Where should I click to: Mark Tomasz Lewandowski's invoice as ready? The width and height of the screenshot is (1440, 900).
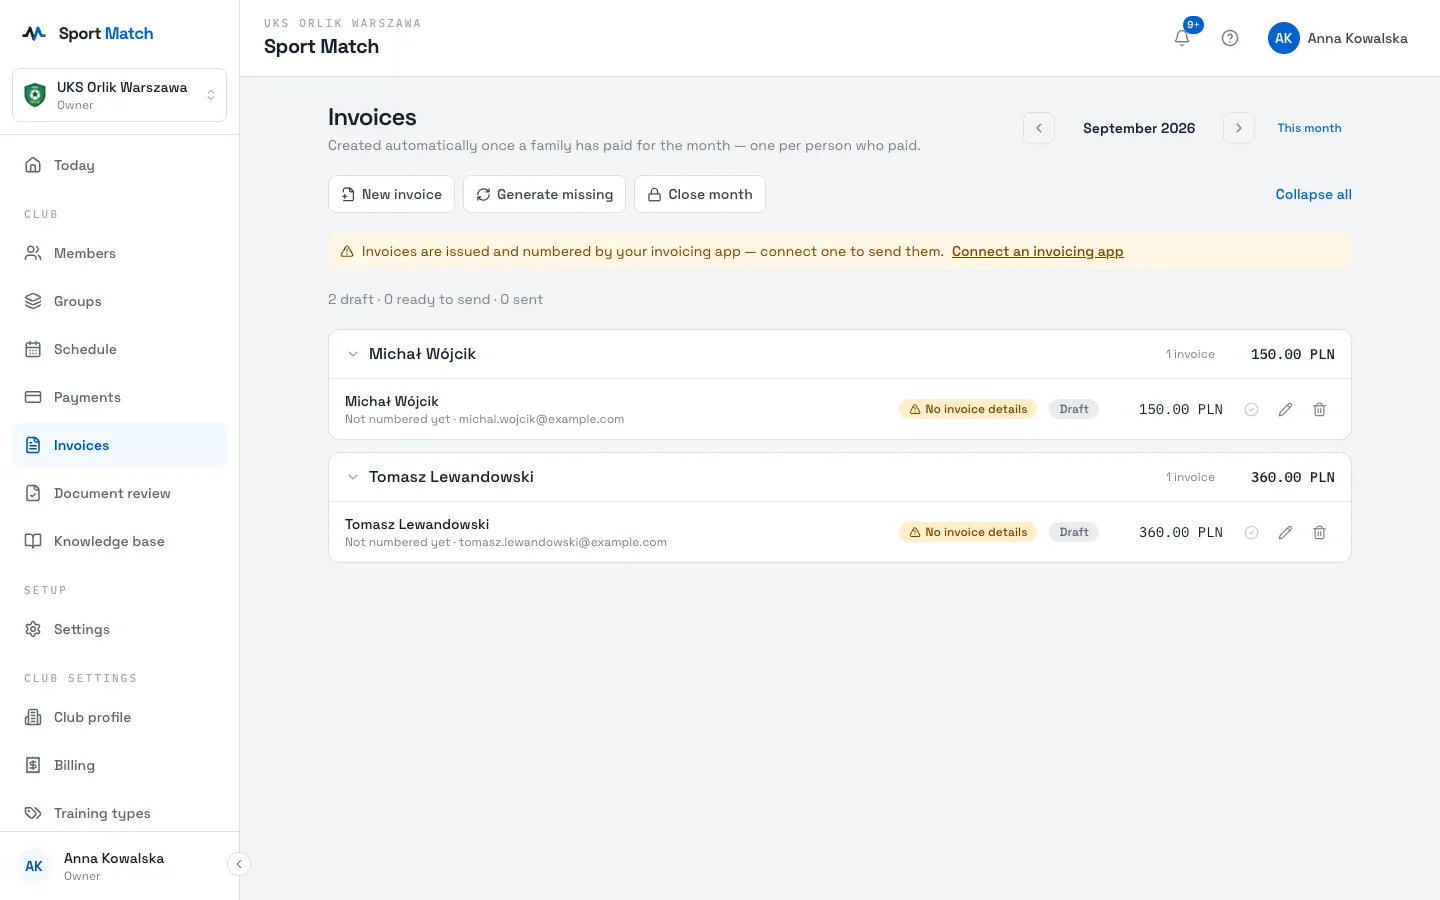[1251, 532]
